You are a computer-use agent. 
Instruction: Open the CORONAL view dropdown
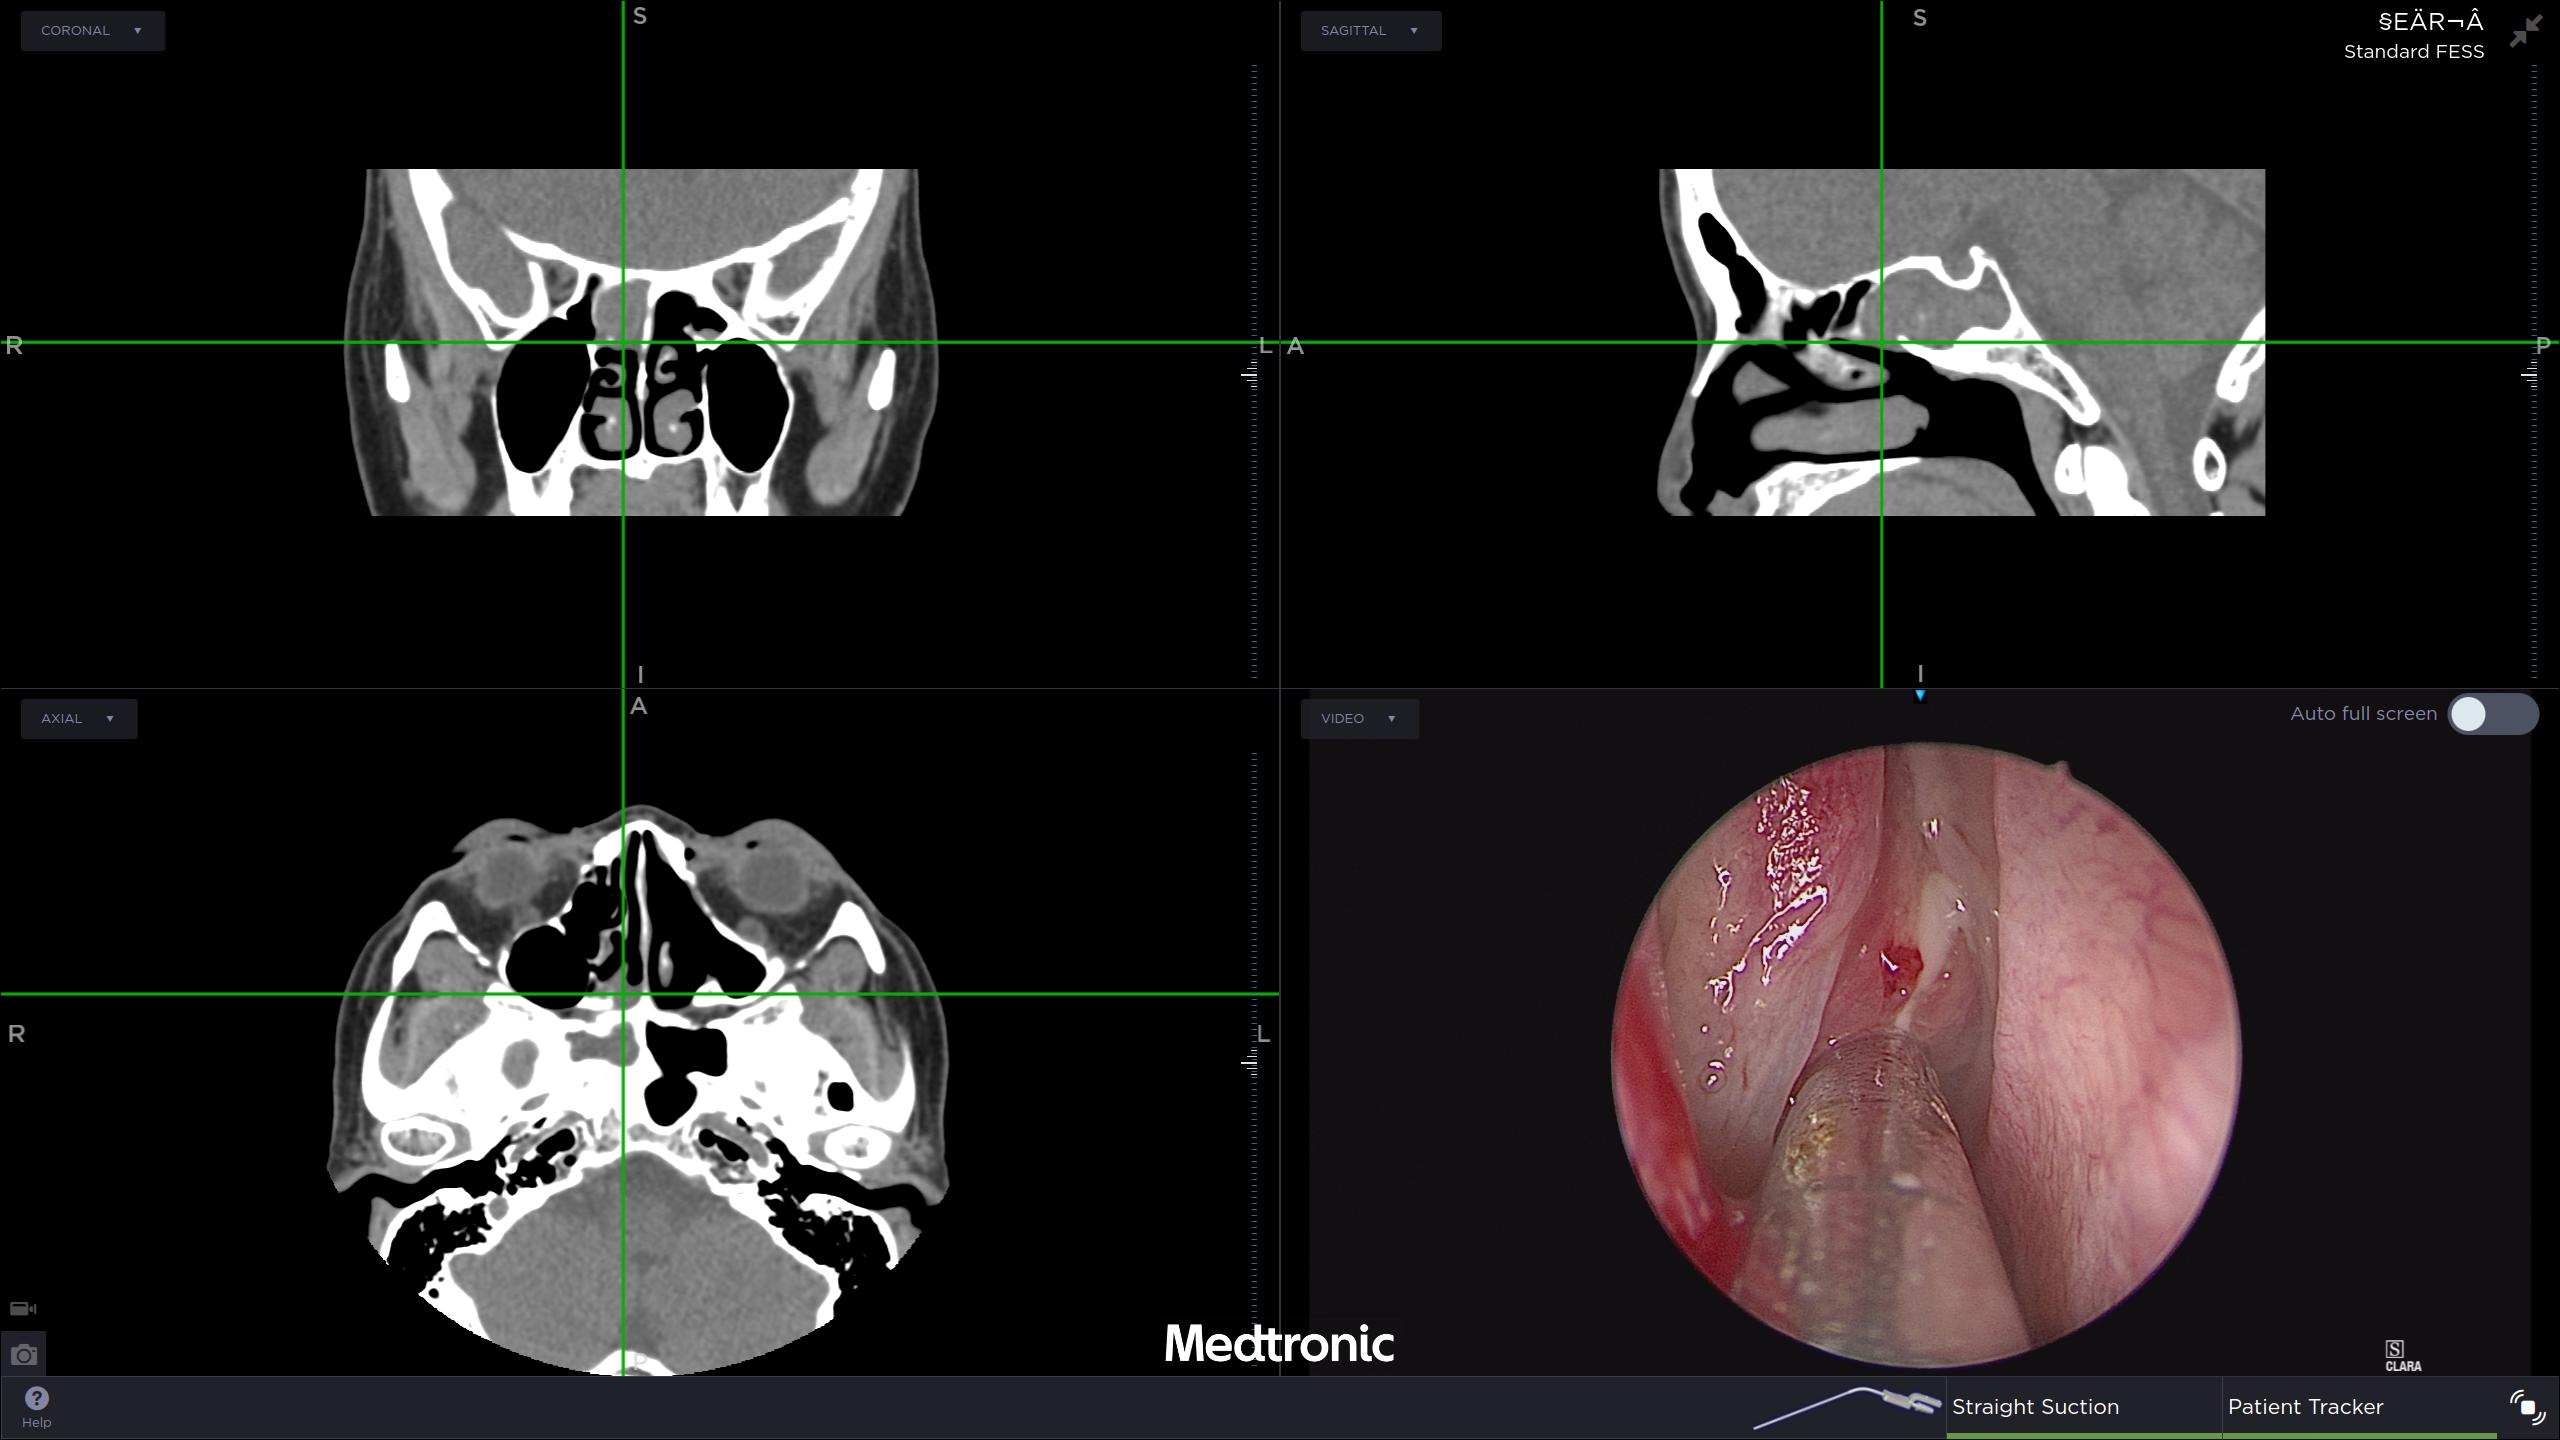(x=92, y=31)
